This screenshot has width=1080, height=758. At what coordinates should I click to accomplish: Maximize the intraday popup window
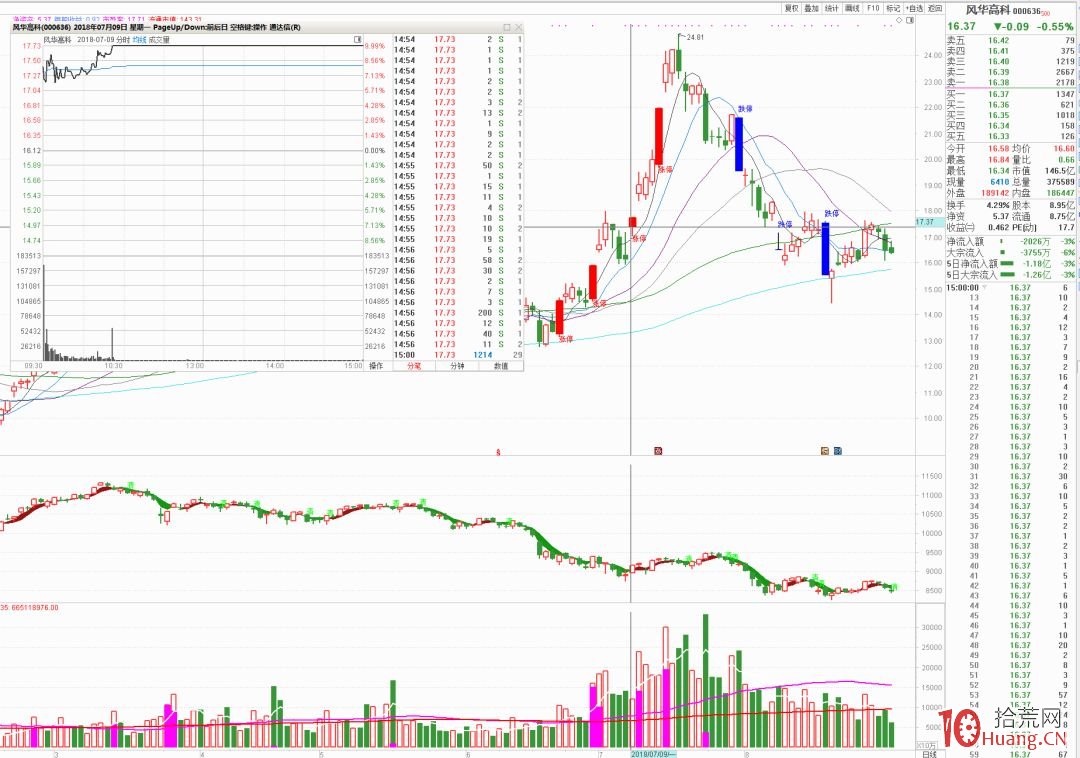click(507, 28)
